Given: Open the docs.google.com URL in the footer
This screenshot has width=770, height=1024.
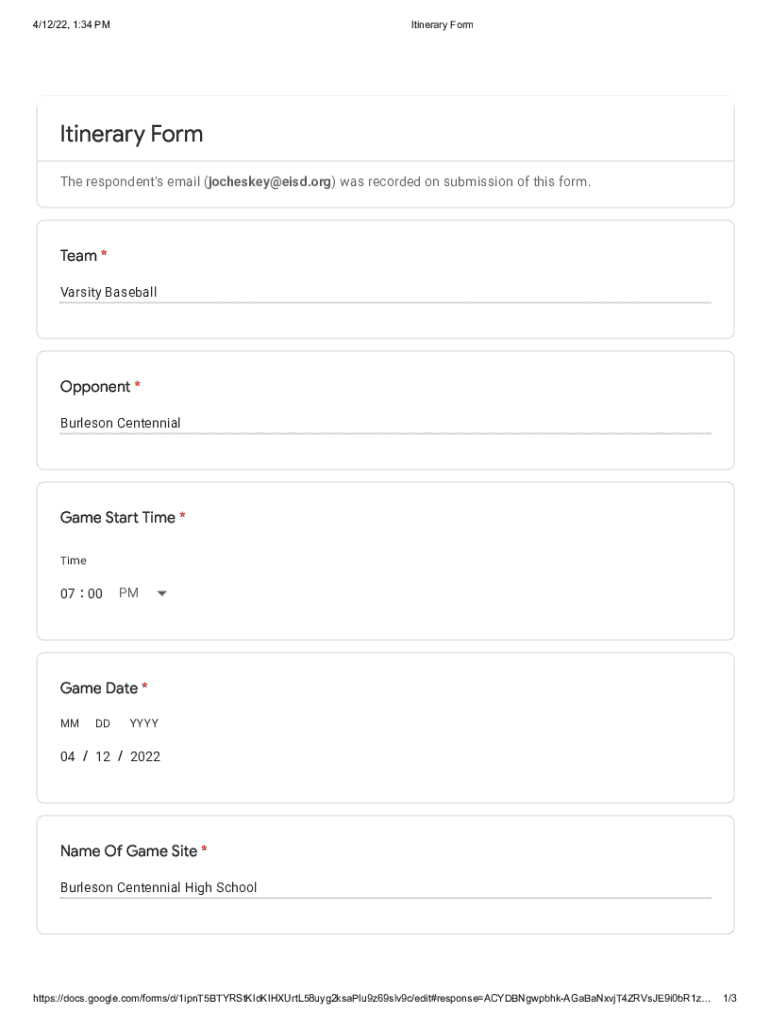Looking at the screenshot, I should 371,999.
